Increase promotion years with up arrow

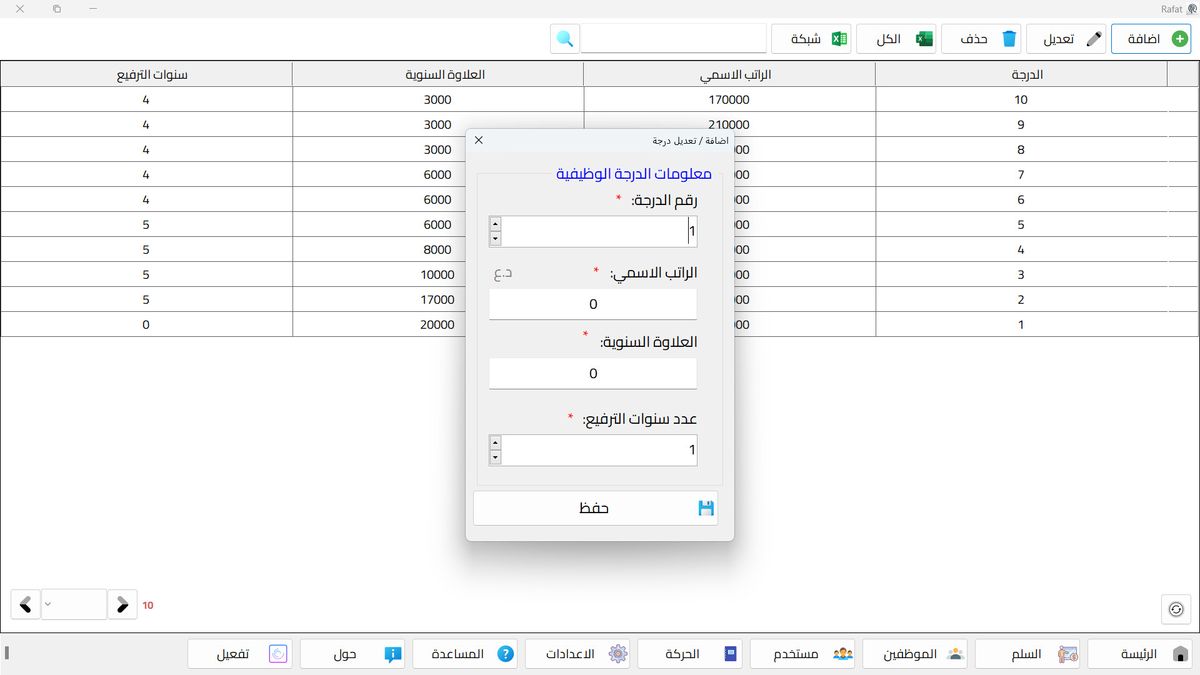[x=495, y=442]
